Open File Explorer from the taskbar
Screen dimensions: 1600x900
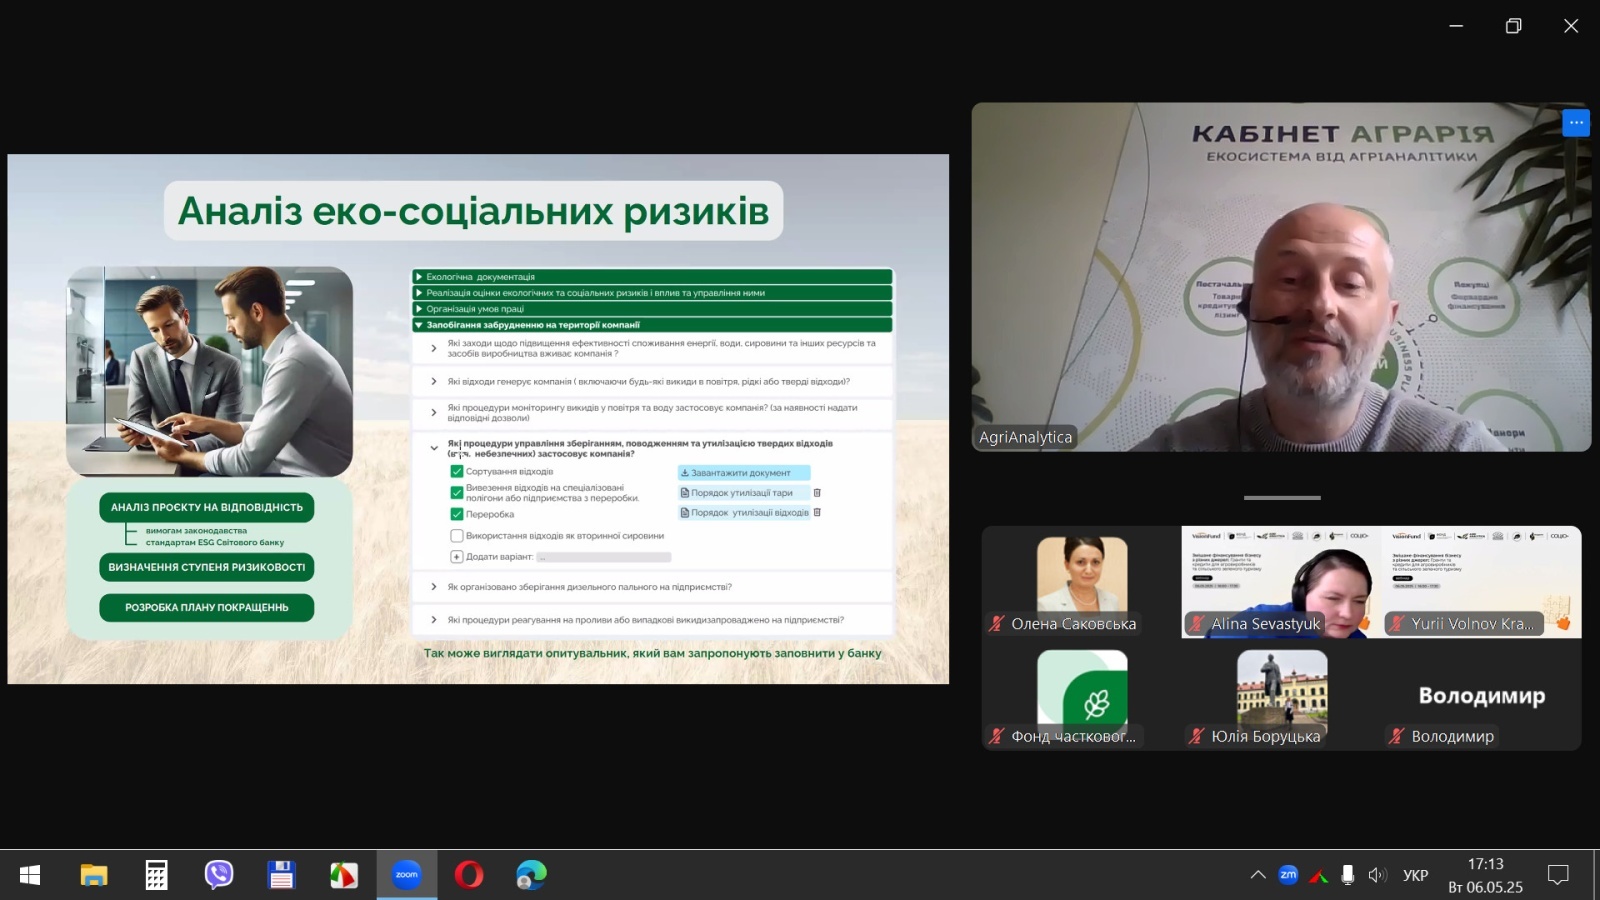point(94,875)
